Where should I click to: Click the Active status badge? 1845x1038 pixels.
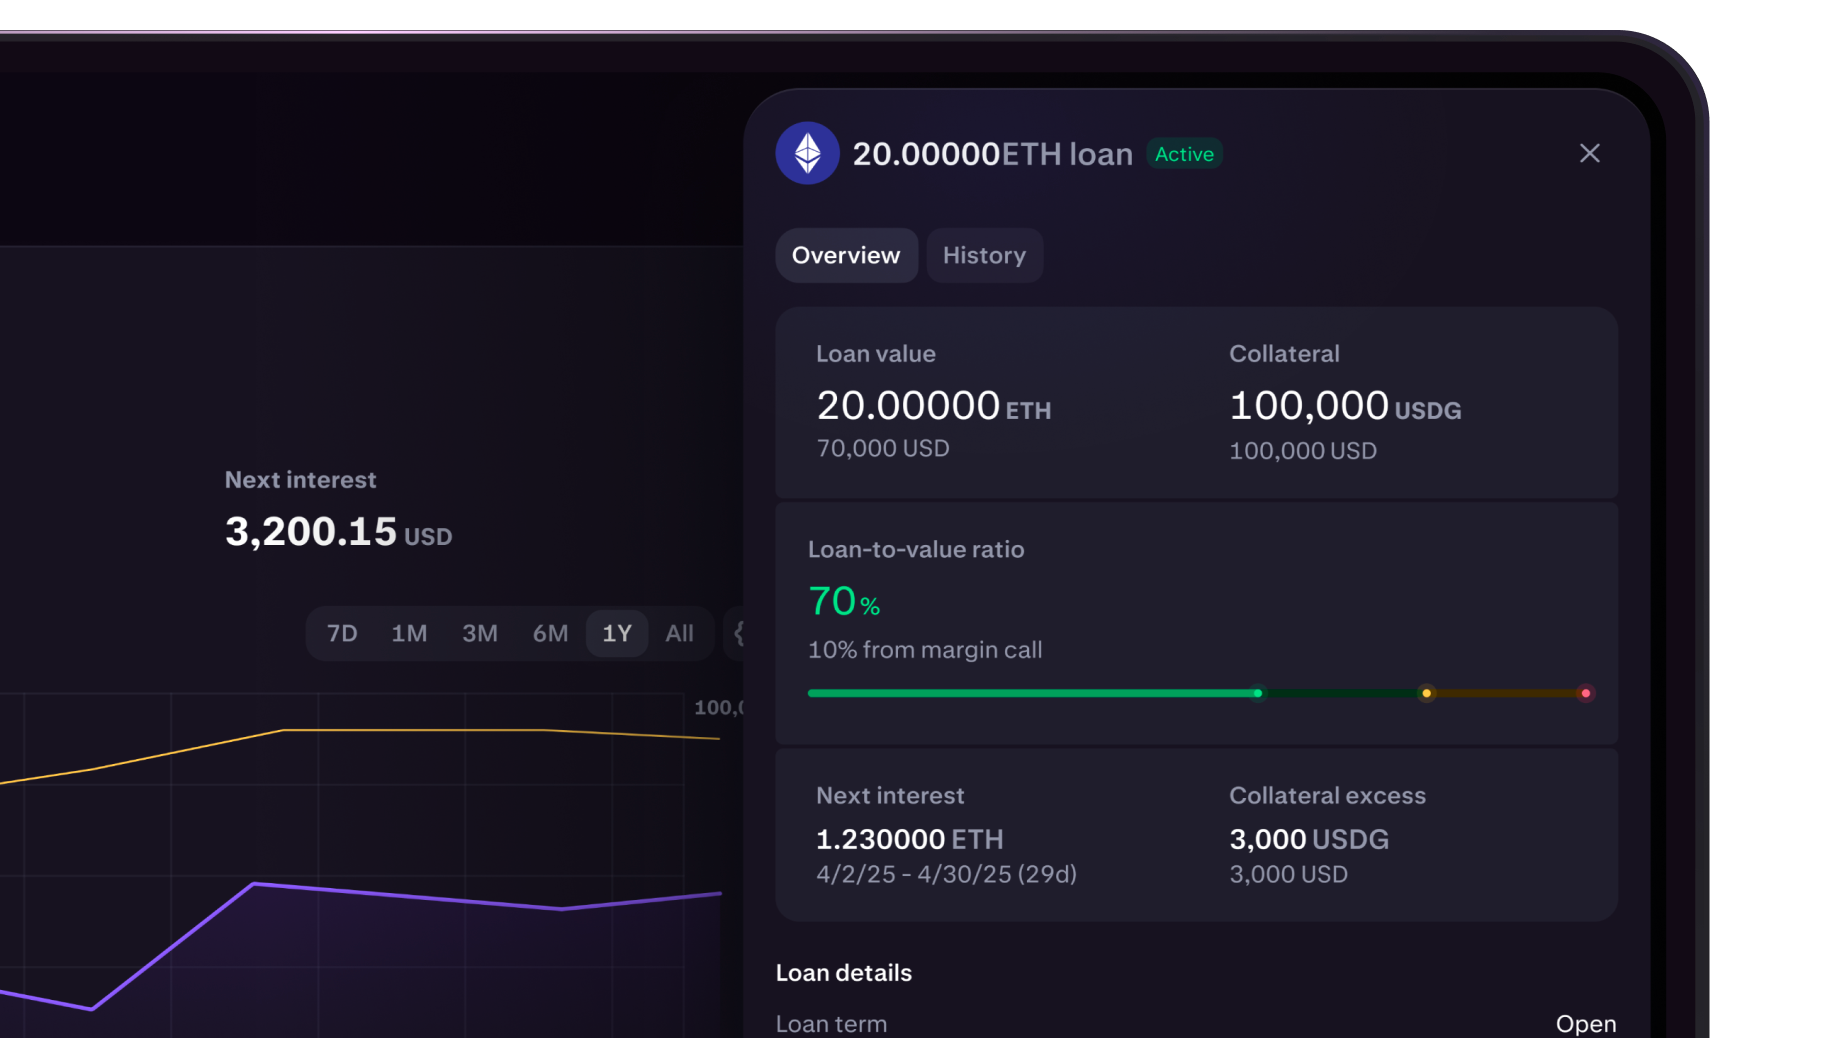pos(1184,153)
